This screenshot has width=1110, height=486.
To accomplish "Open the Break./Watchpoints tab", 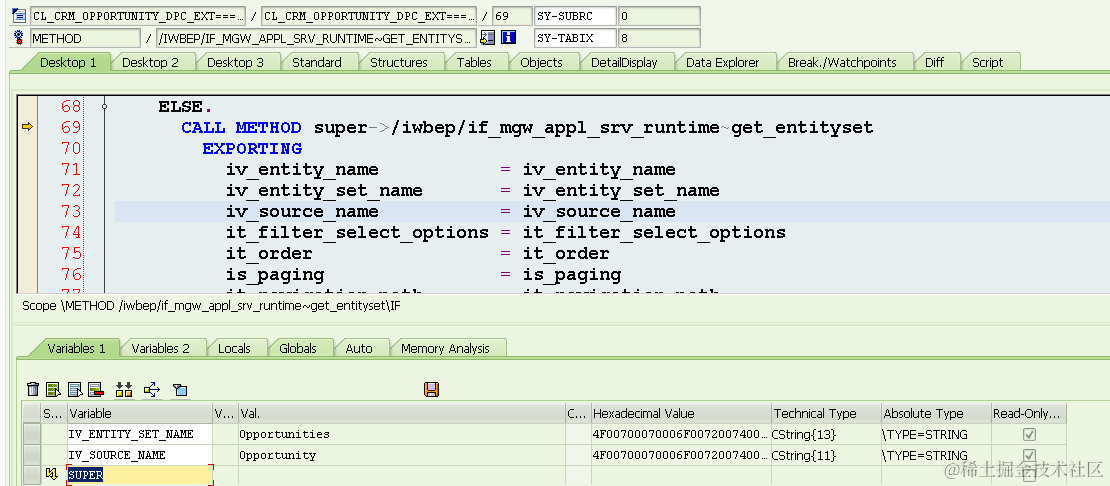I will tap(842, 62).
